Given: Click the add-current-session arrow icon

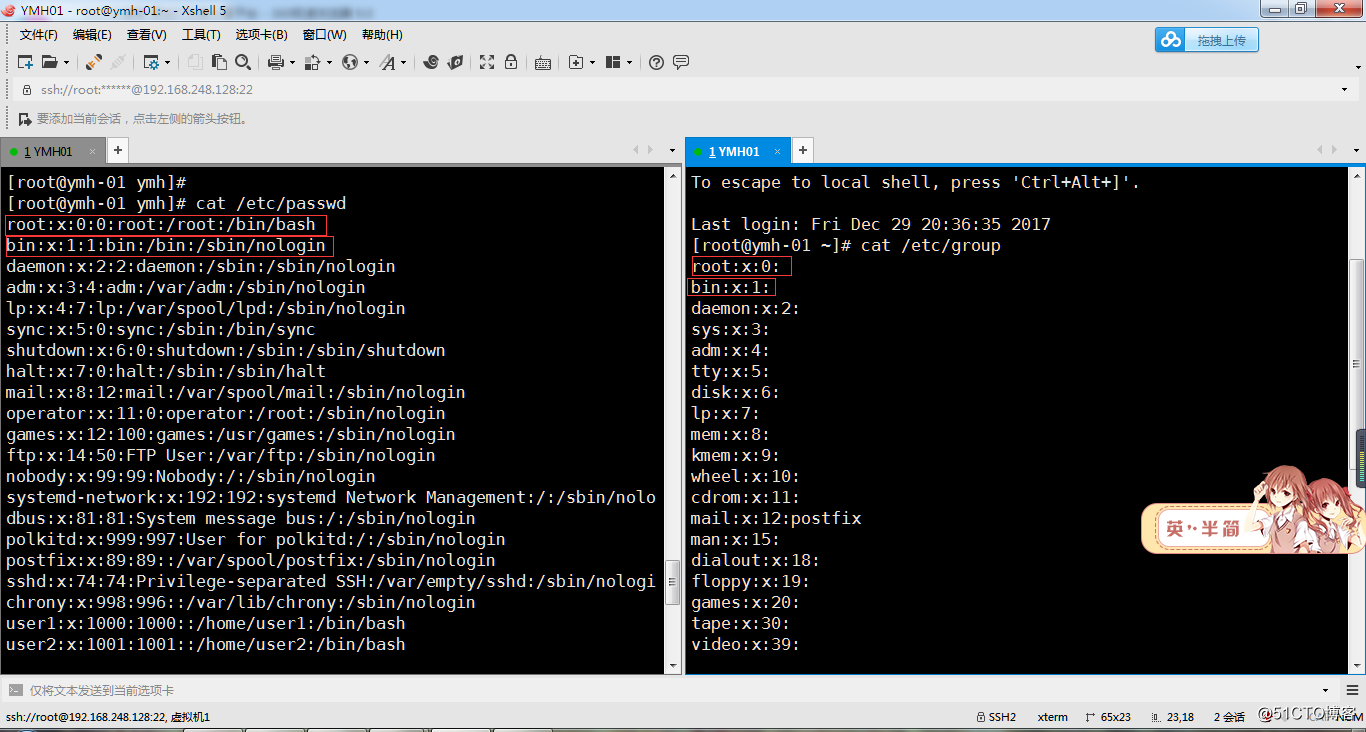Looking at the screenshot, I should (25, 118).
